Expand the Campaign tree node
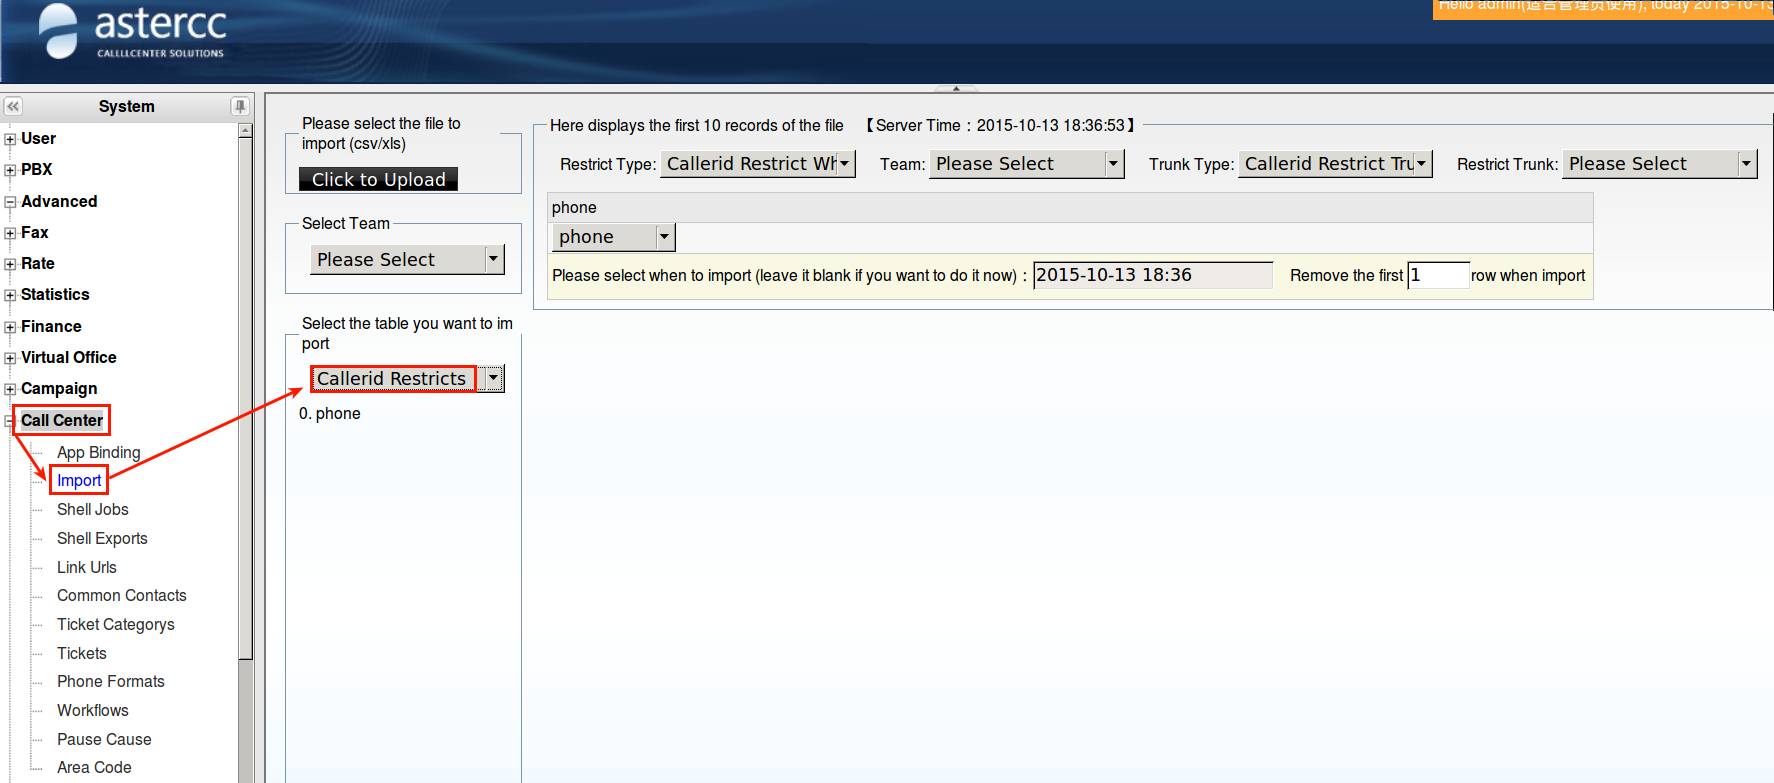Image resolution: width=1774 pixels, height=783 pixels. tap(10, 389)
